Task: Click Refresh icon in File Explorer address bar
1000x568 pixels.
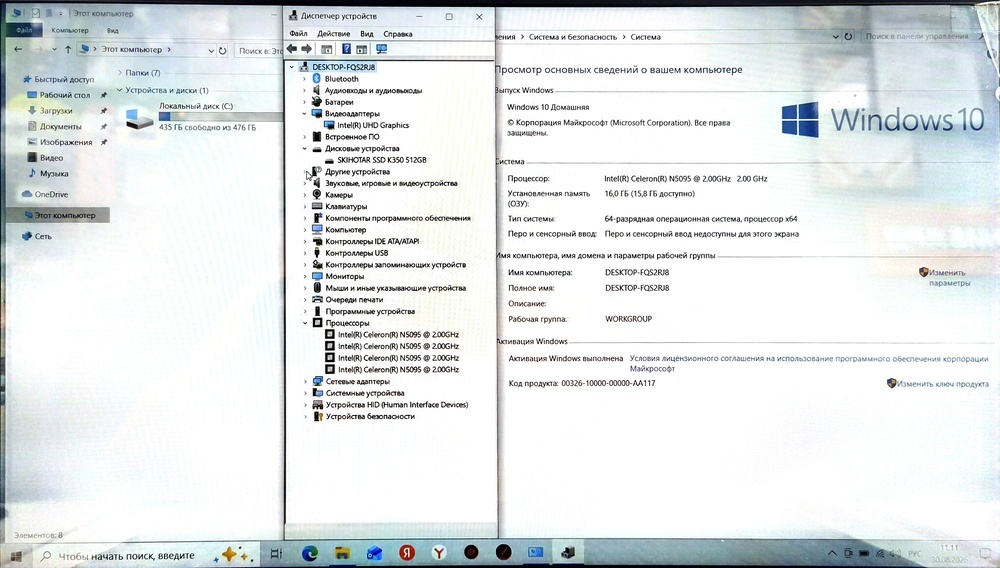Action: click(223, 50)
